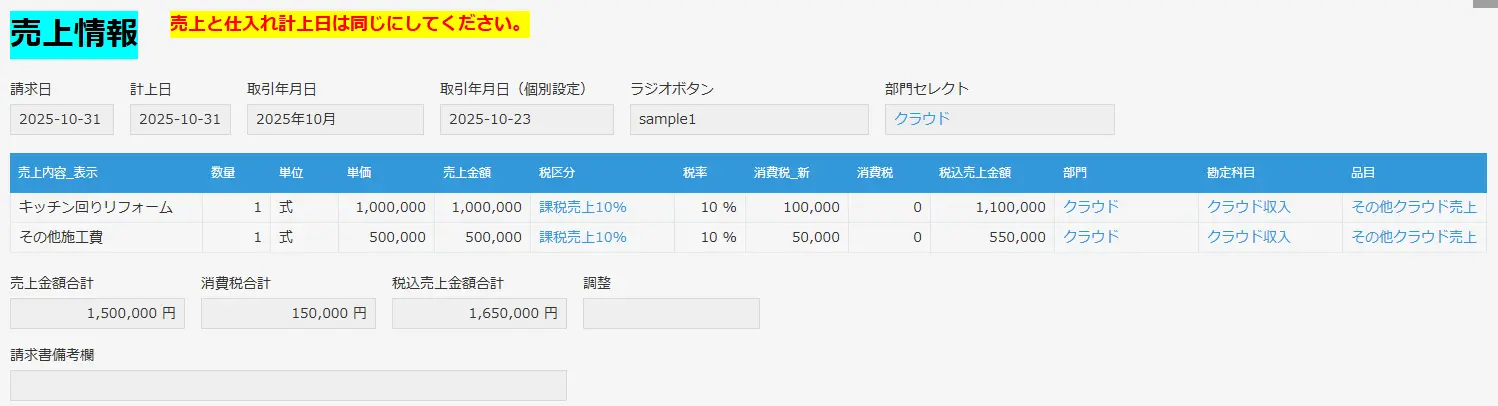Select the 税込売上金額合計 total field
The height and width of the screenshot is (406, 1498).
coord(479,313)
